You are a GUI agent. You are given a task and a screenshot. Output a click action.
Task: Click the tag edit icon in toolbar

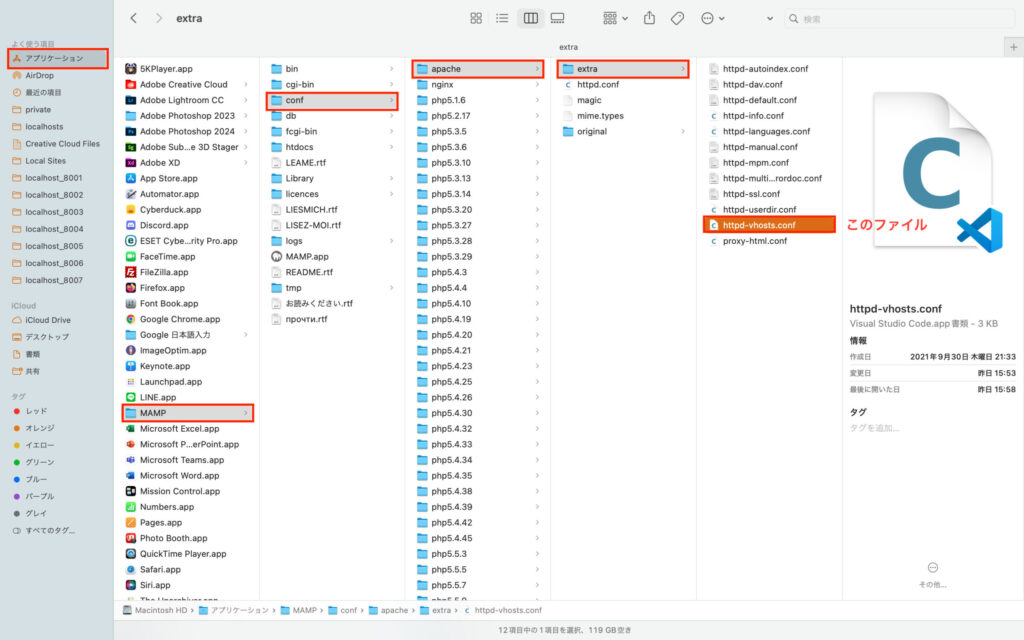[677, 18]
